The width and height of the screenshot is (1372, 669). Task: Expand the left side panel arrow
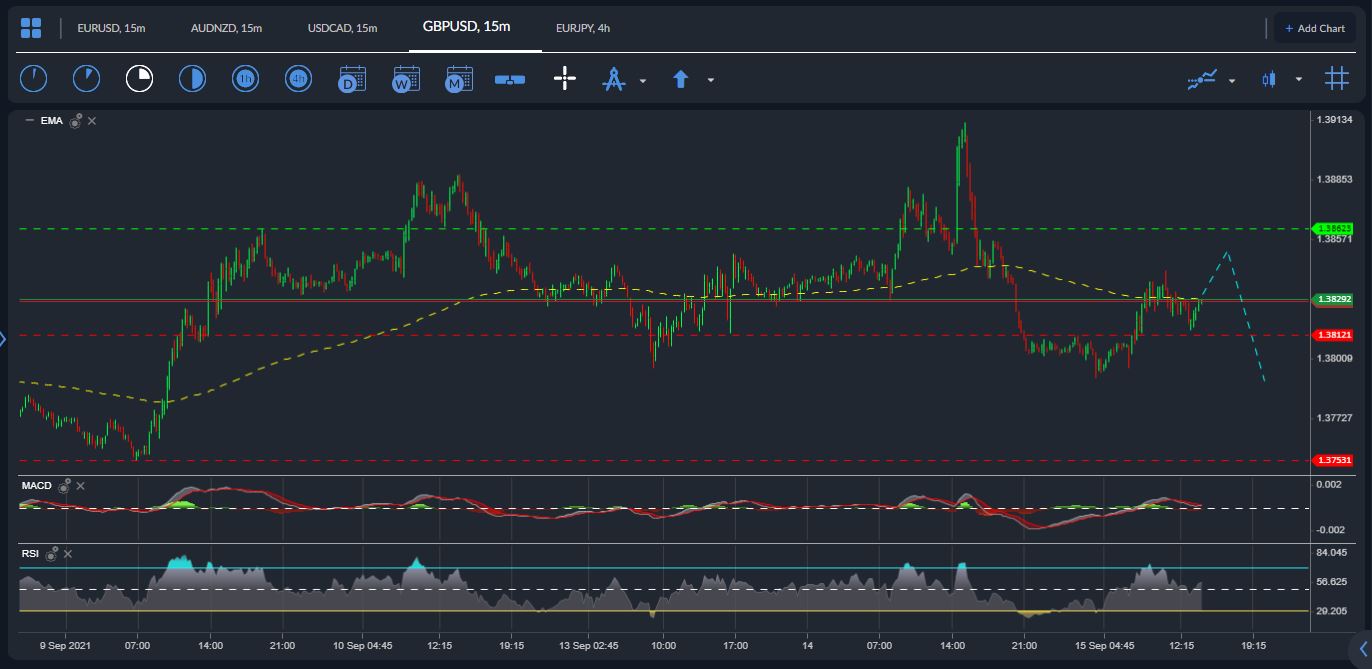click(x=3, y=339)
